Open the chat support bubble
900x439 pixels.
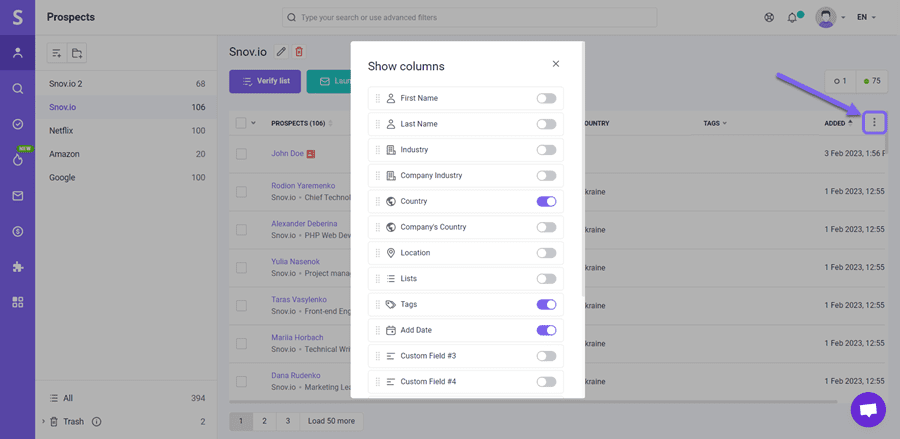coord(868,409)
